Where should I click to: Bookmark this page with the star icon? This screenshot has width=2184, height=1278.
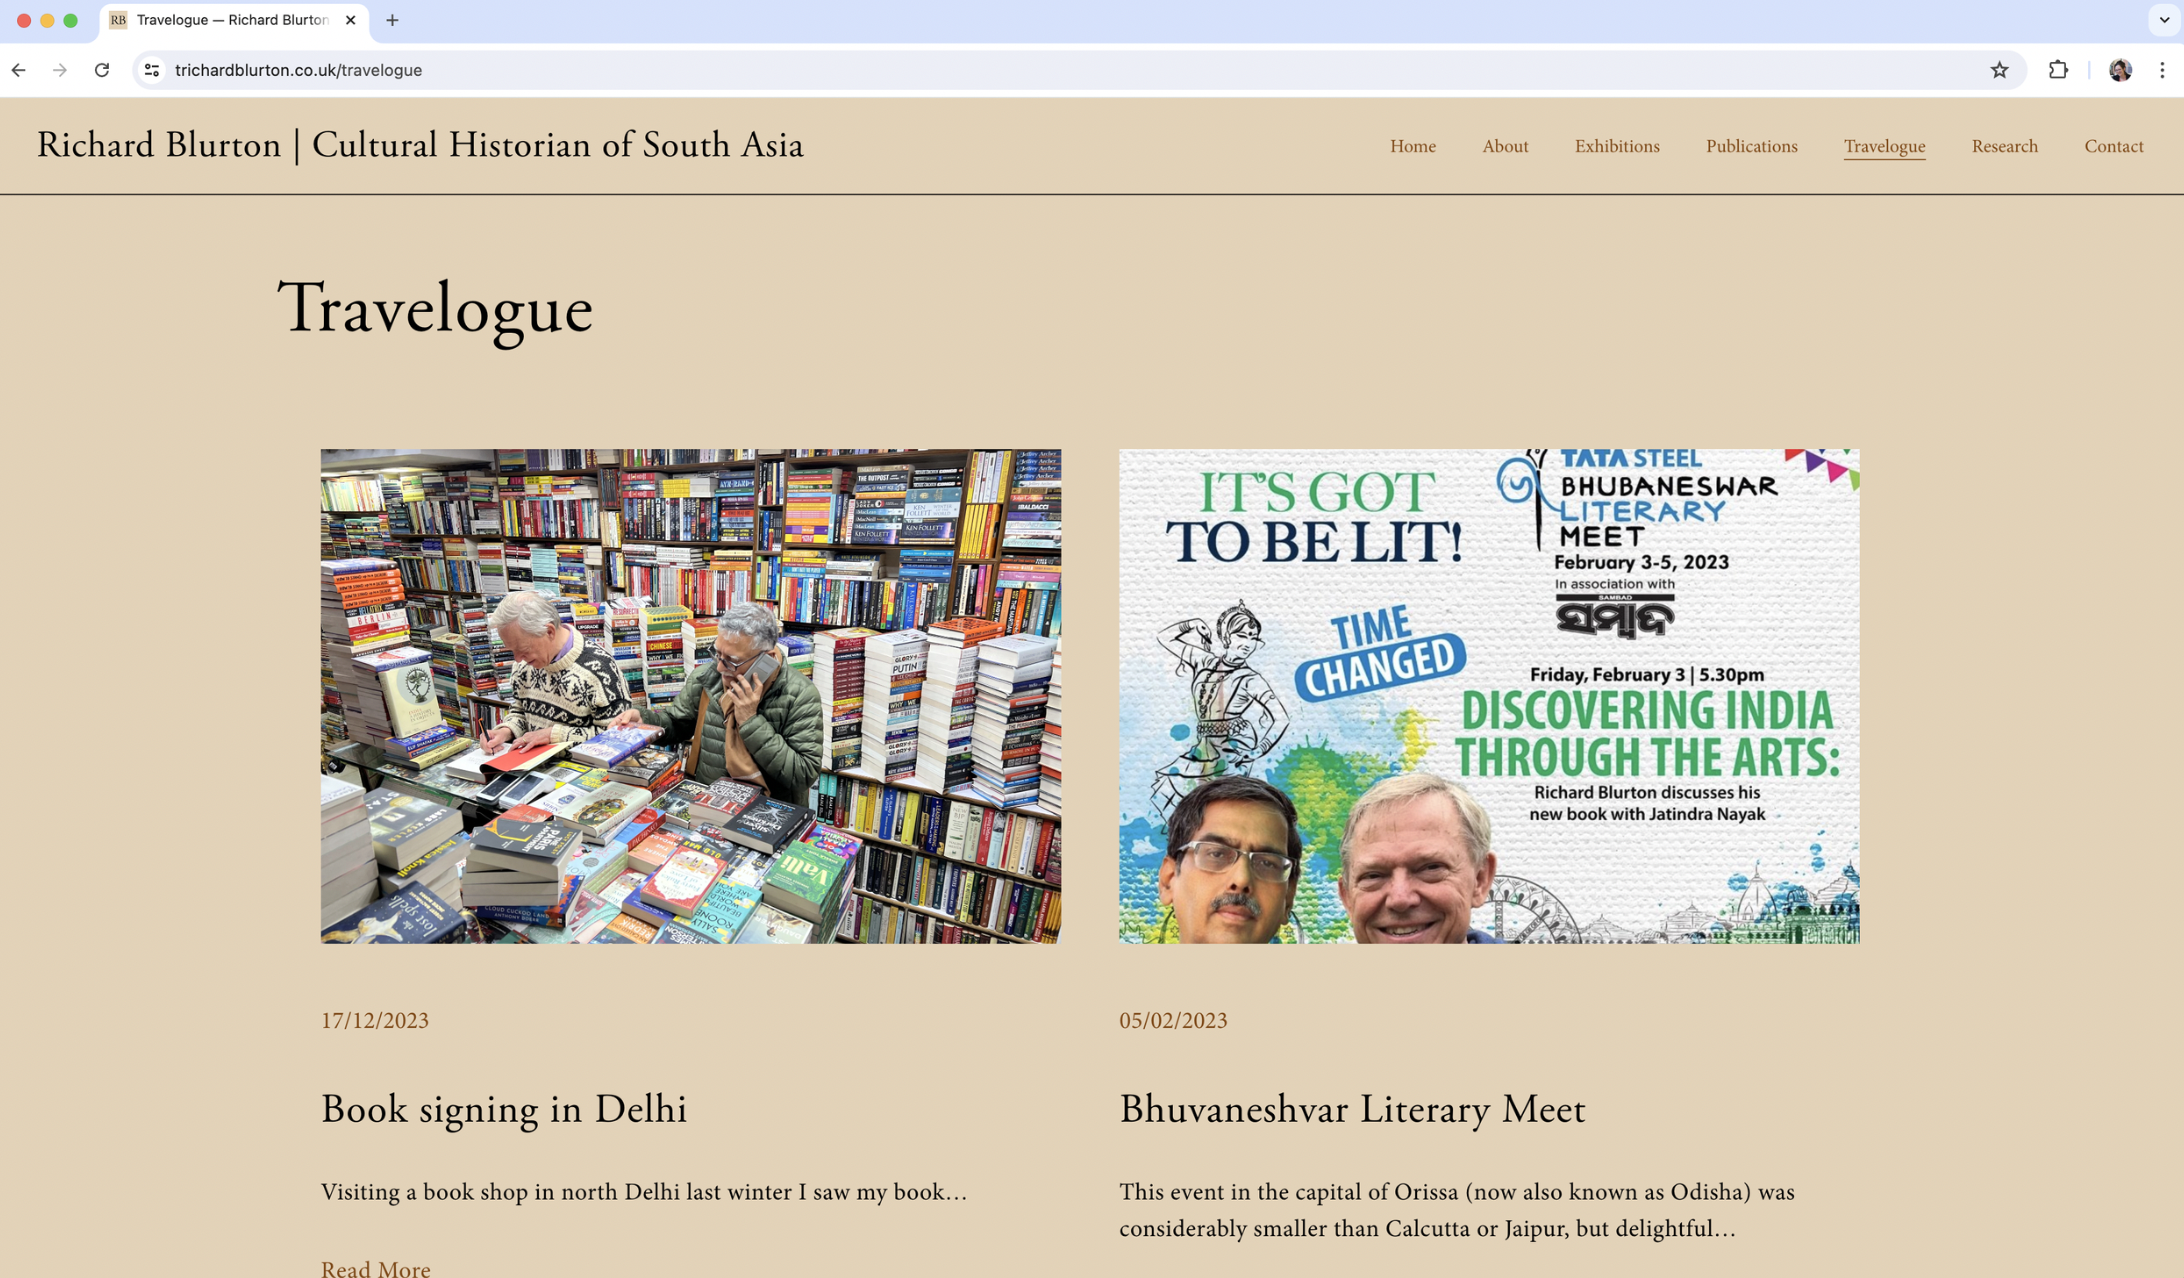[x=1999, y=70]
